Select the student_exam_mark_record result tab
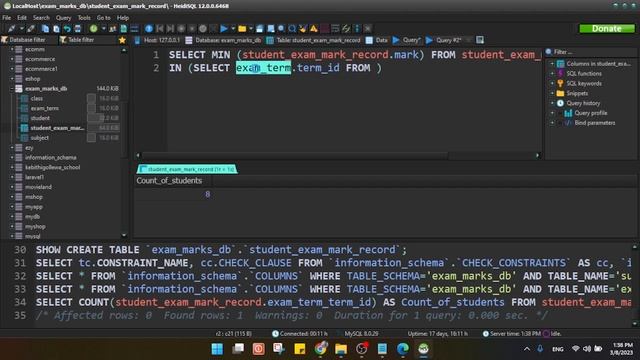640x360 pixels. 187,169
